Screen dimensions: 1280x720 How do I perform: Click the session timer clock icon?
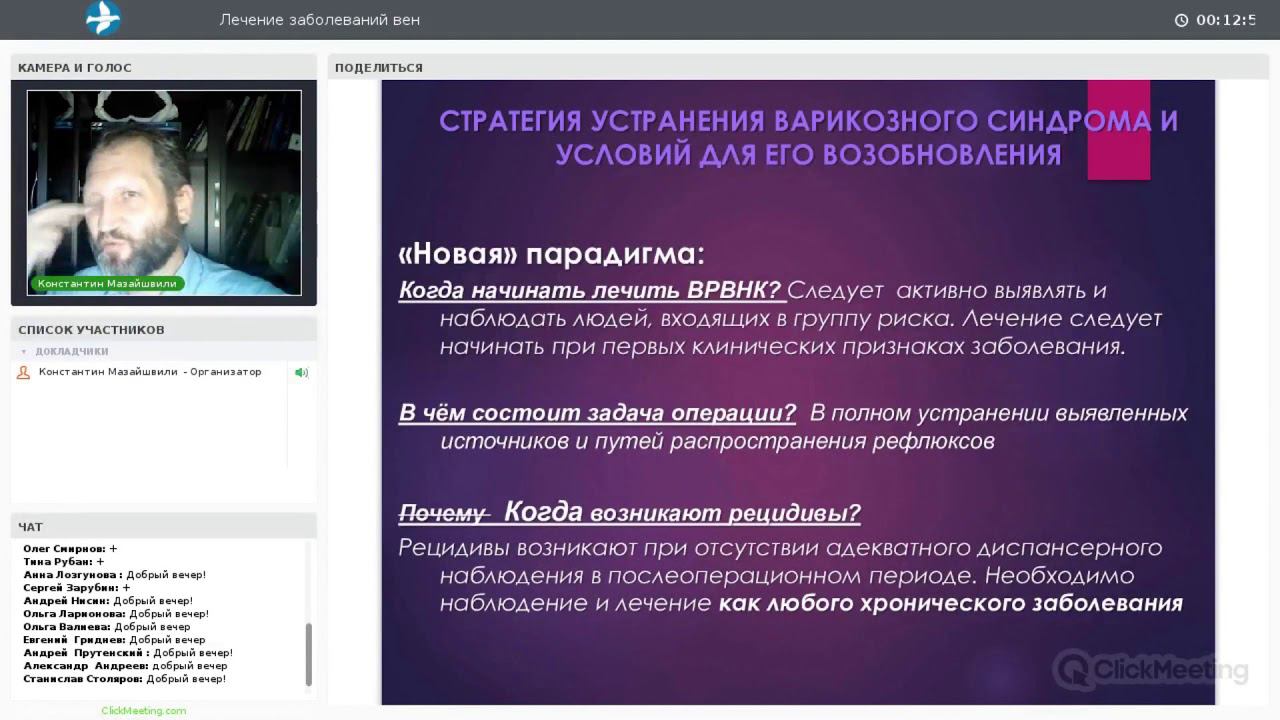coord(1181,20)
